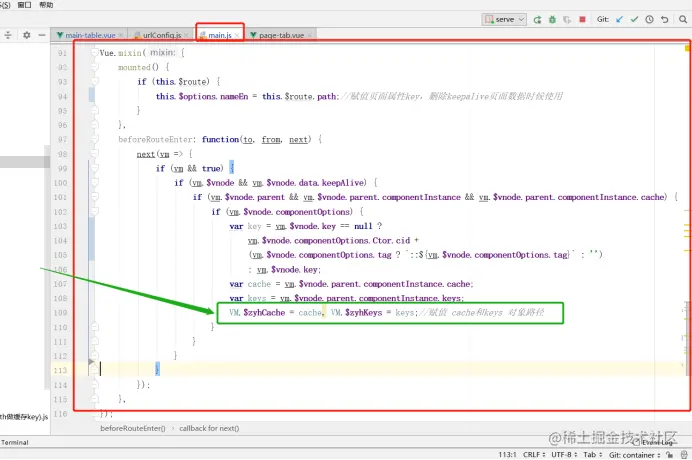Close the main.js tab
The width and height of the screenshot is (692, 460).
point(237,35)
